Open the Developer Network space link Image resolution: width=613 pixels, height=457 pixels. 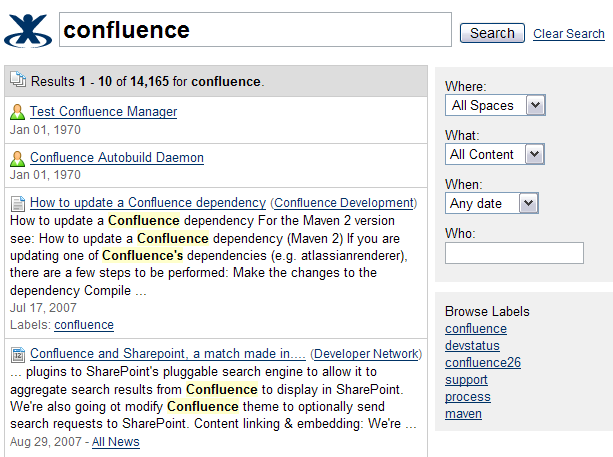pyautogui.click(x=366, y=354)
